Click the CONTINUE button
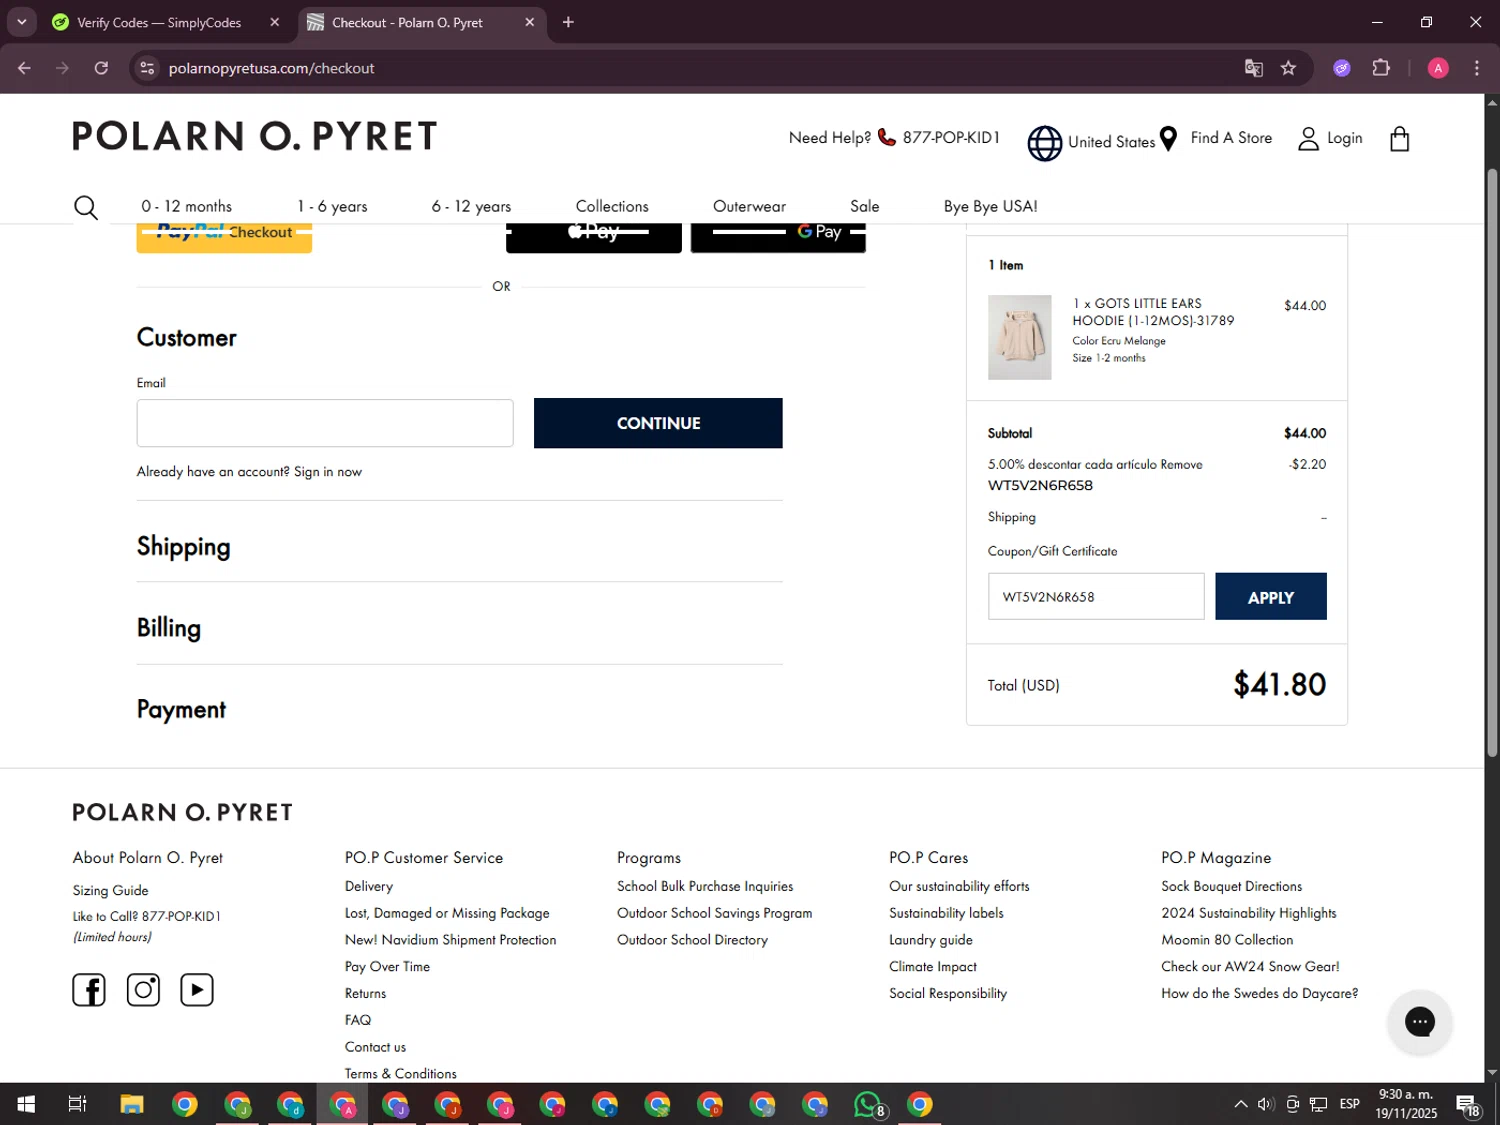Screen dimensions: 1500x1125 (658, 423)
